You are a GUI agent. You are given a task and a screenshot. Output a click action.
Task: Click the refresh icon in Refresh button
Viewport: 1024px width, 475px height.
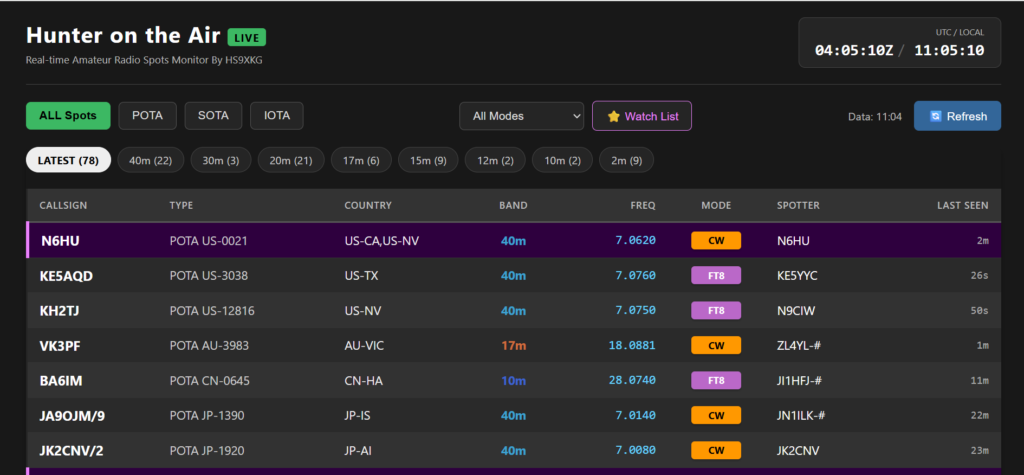pyautogui.click(x=935, y=116)
